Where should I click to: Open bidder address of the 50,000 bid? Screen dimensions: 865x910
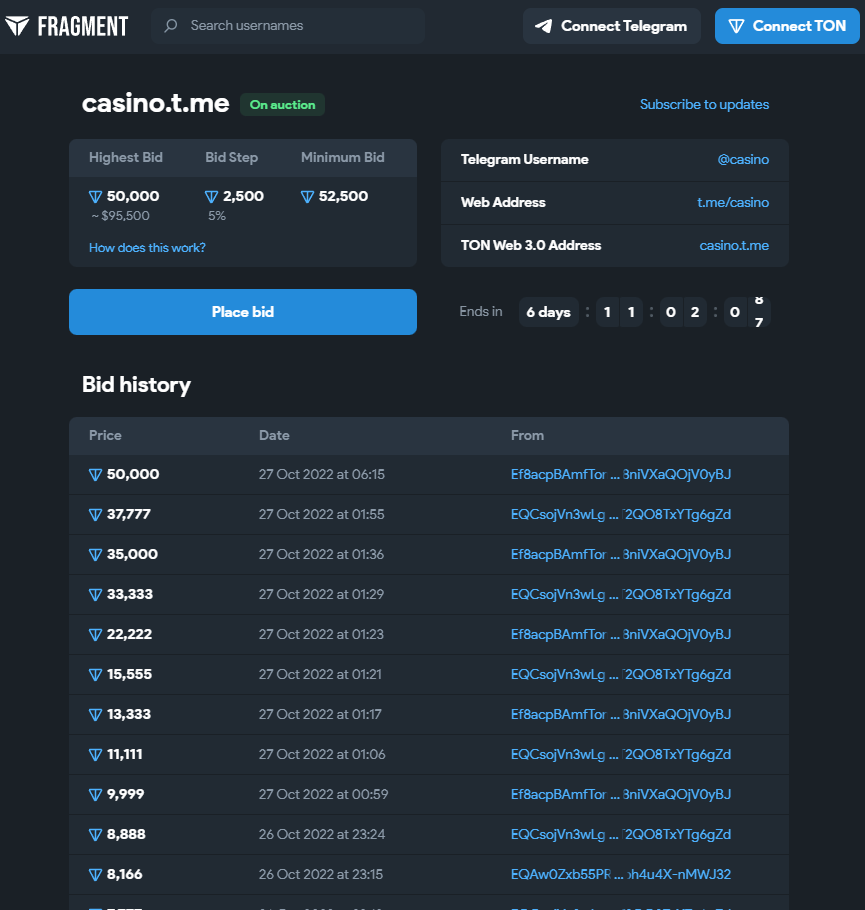[x=621, y=475]
